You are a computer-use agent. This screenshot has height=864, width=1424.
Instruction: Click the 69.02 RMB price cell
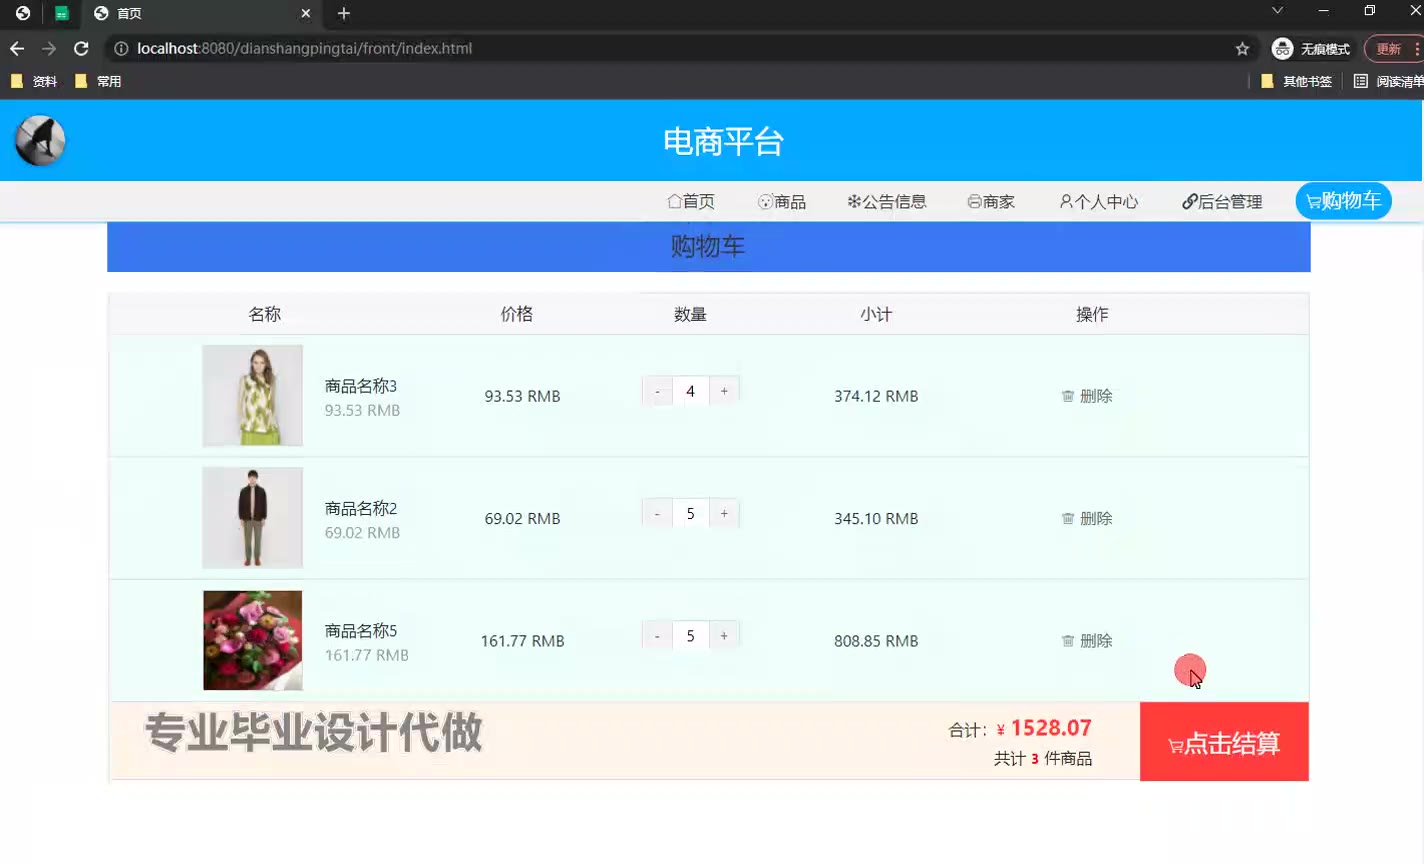pos(522,518)
